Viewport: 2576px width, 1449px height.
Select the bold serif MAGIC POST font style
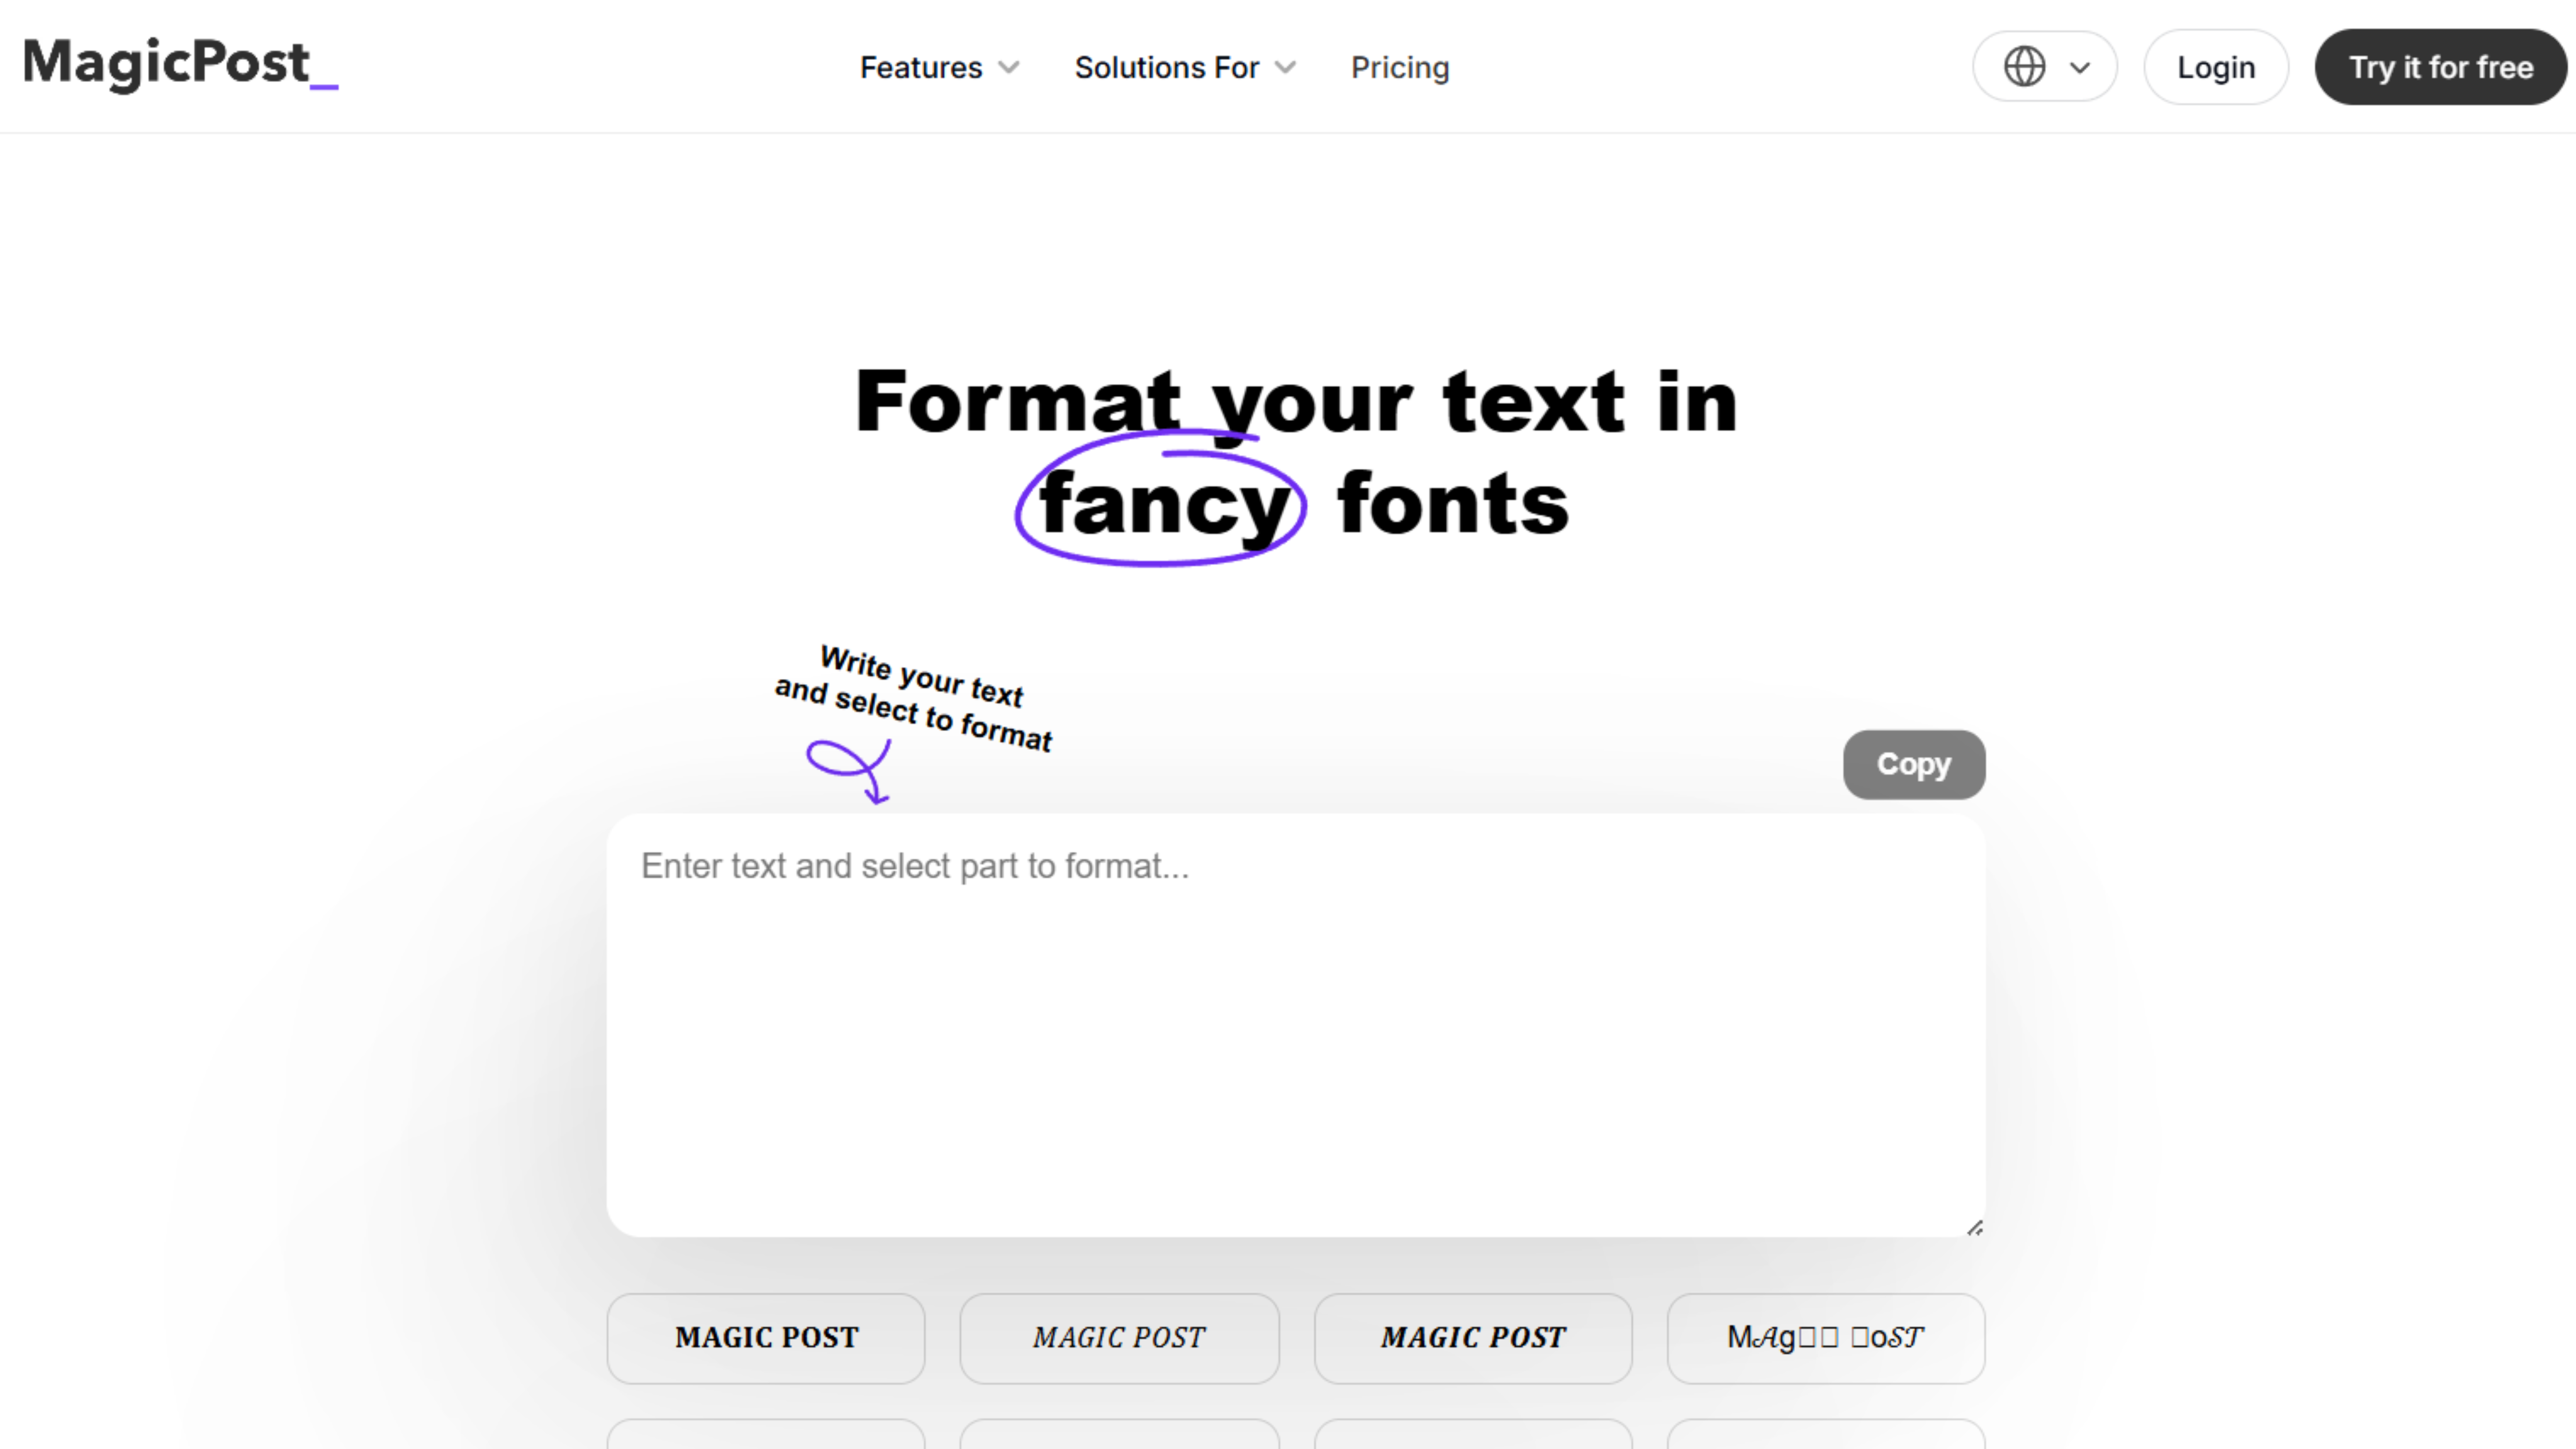(x=766, y=1338)
